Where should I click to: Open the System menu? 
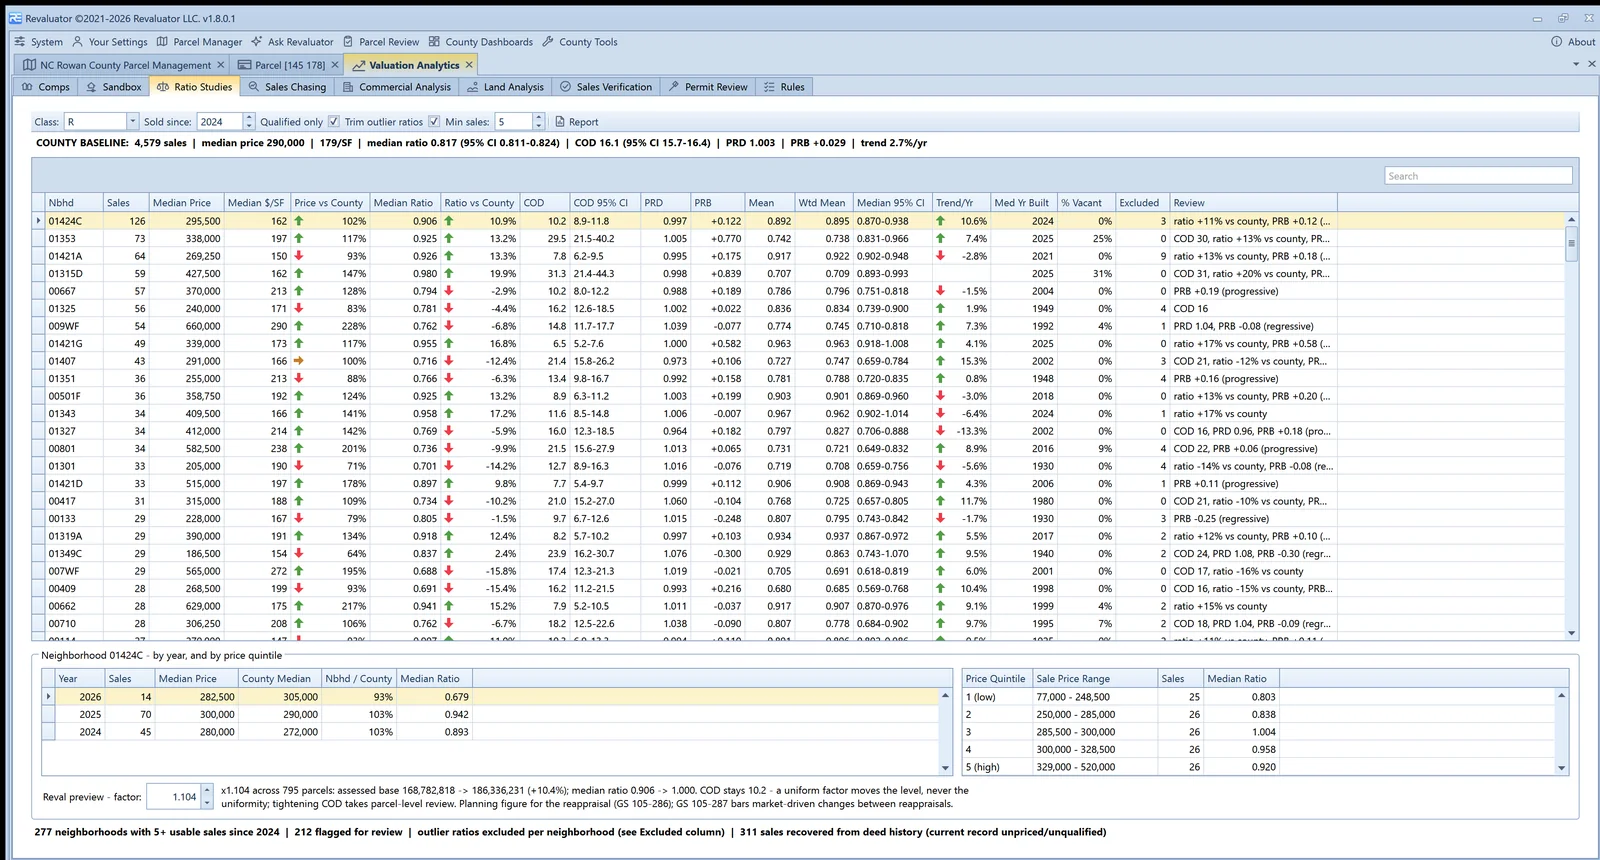pos(38,42)
